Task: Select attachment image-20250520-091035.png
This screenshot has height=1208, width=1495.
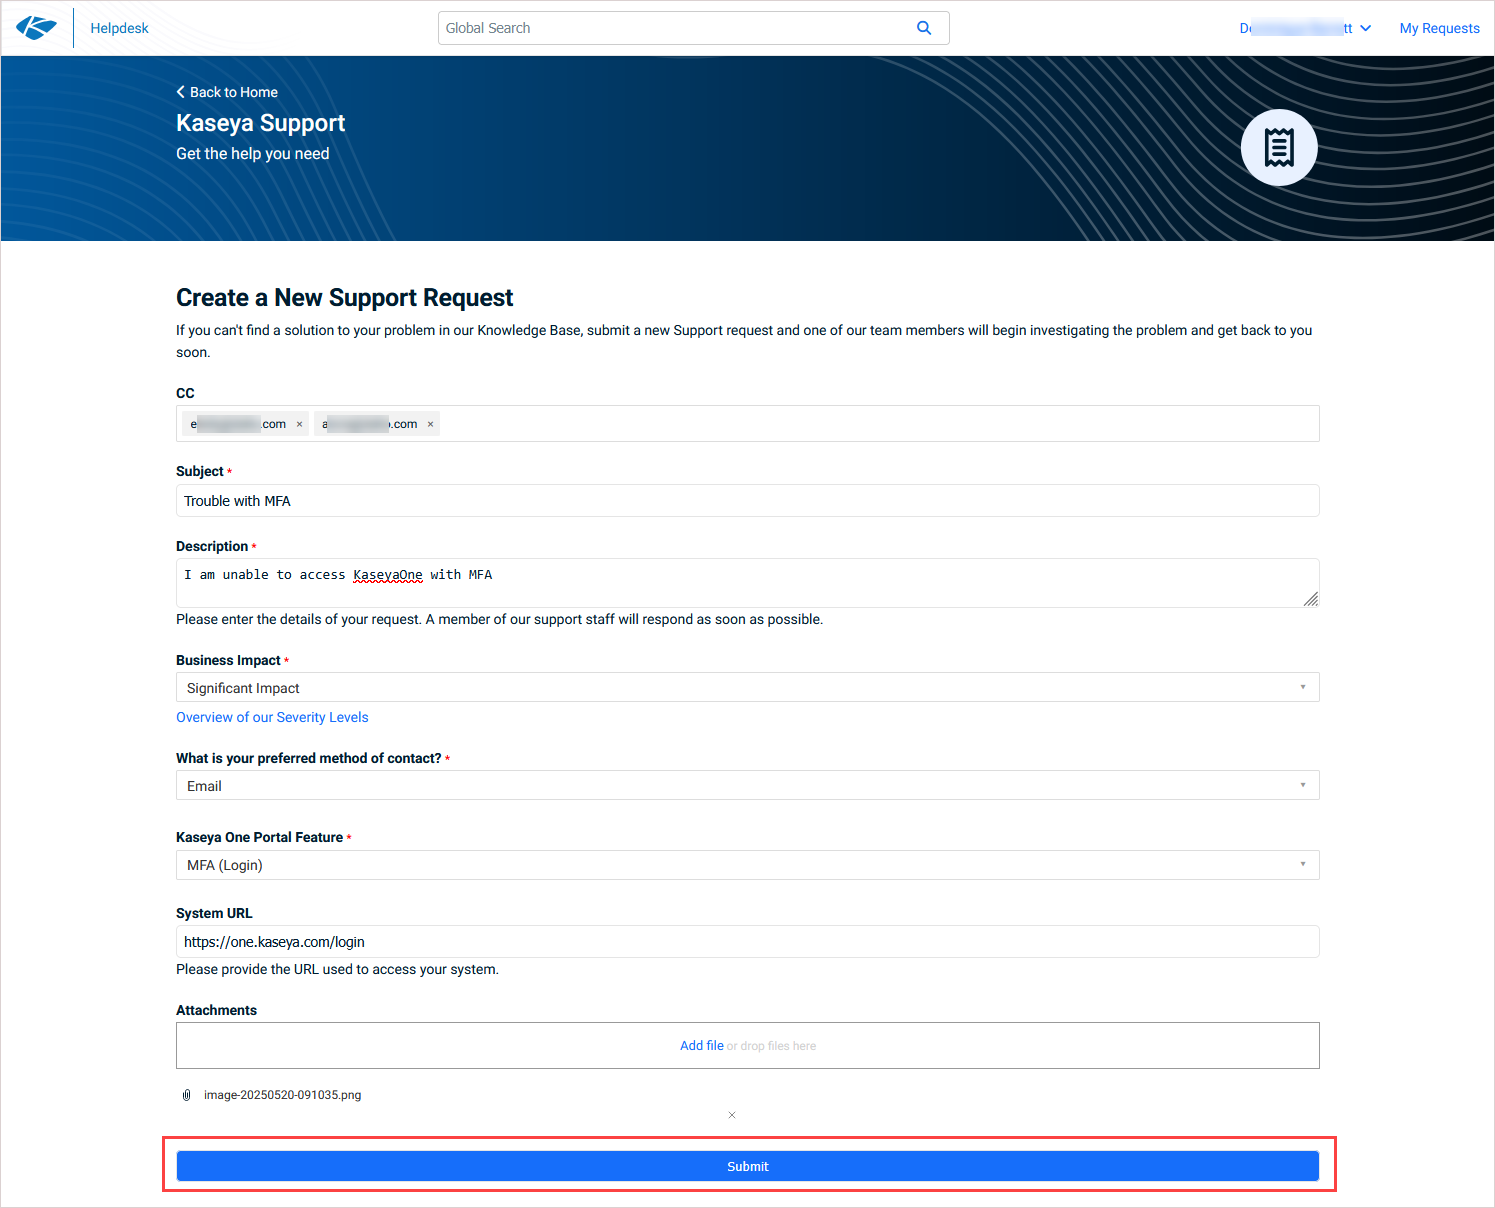Action: coord(282,1095)
